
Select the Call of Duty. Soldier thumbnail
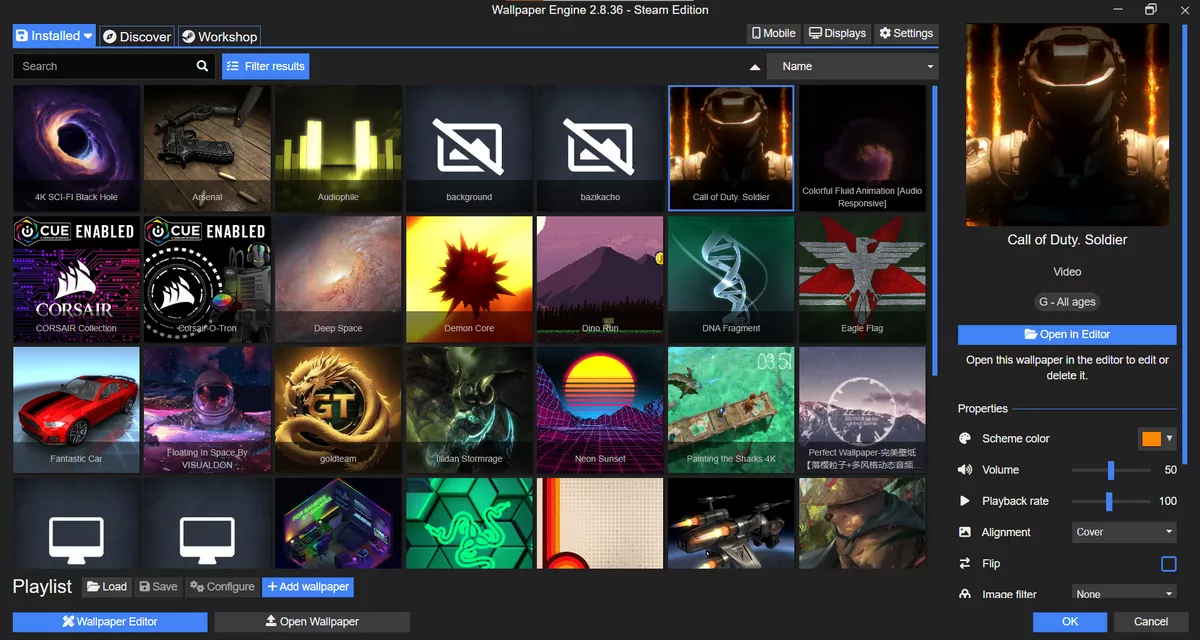point(731,148)
